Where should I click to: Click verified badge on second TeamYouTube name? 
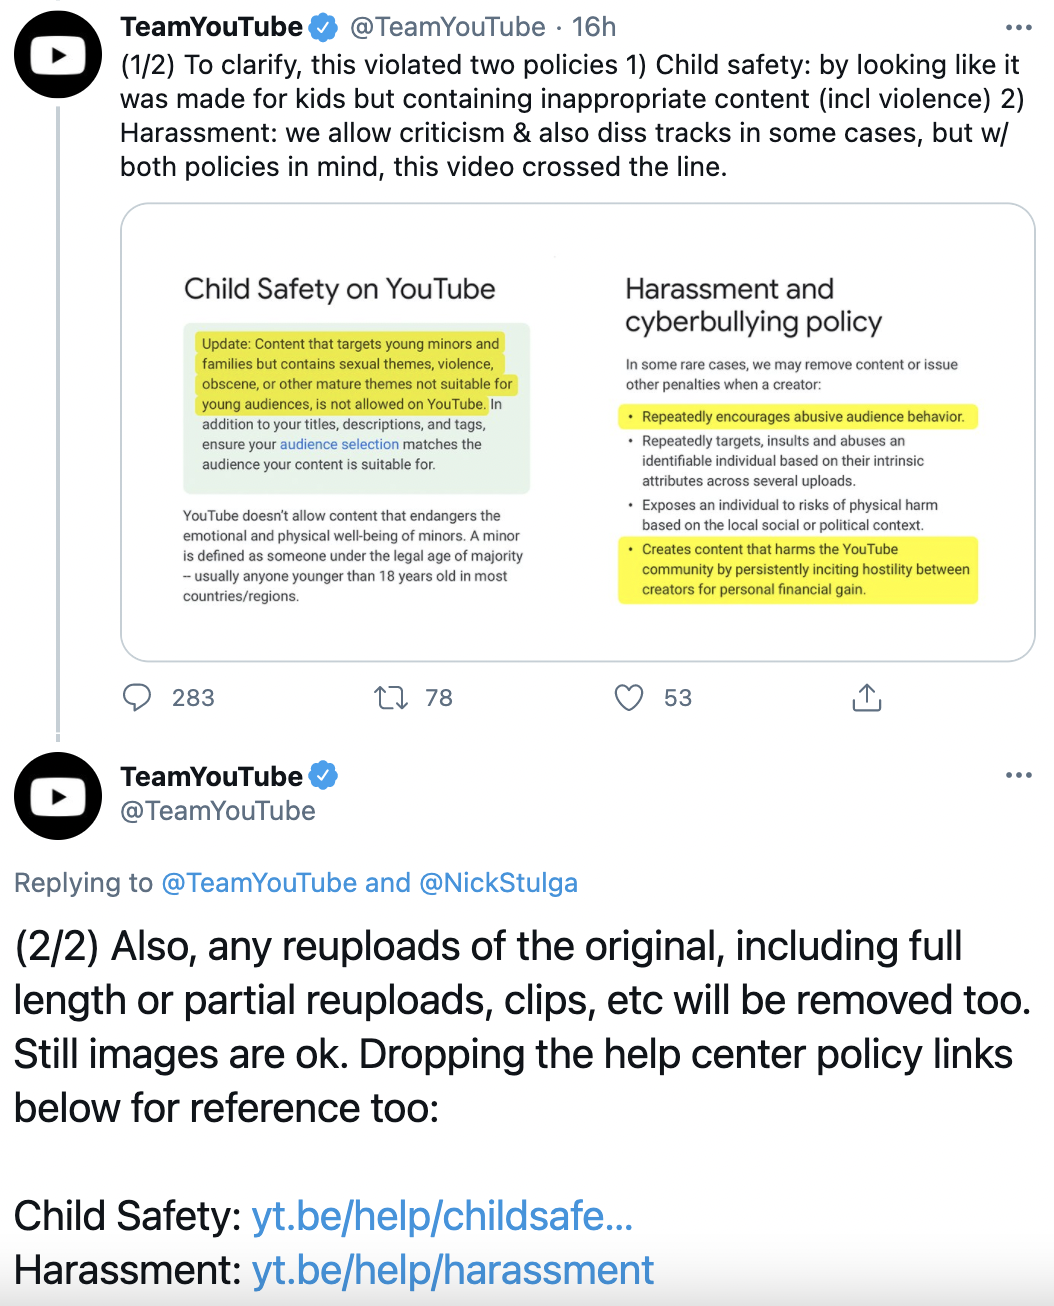[x=323, y=776]
